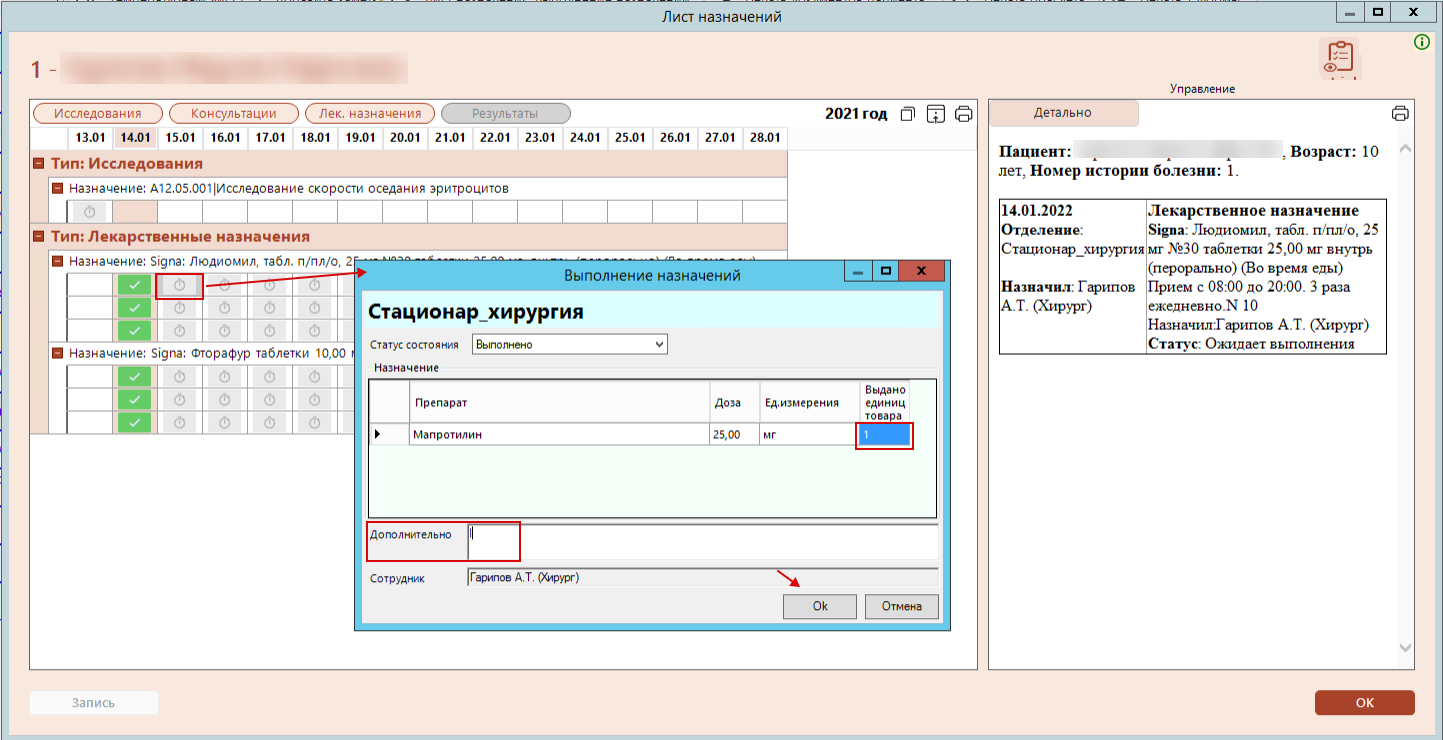Click the copy icon next to 2021 год
The height and width of the screenshot is (740, 1443).
908,114
